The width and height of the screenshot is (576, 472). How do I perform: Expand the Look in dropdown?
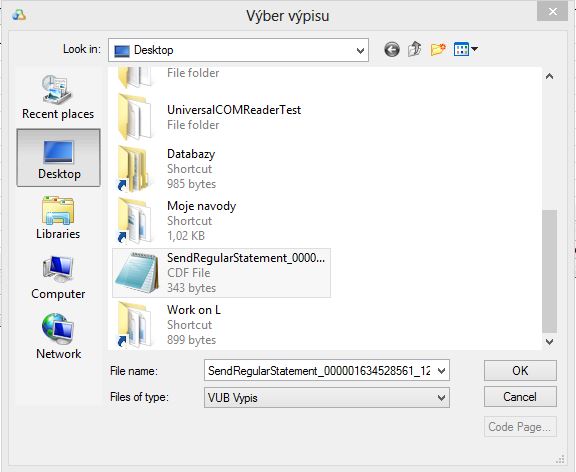point(360,50)
